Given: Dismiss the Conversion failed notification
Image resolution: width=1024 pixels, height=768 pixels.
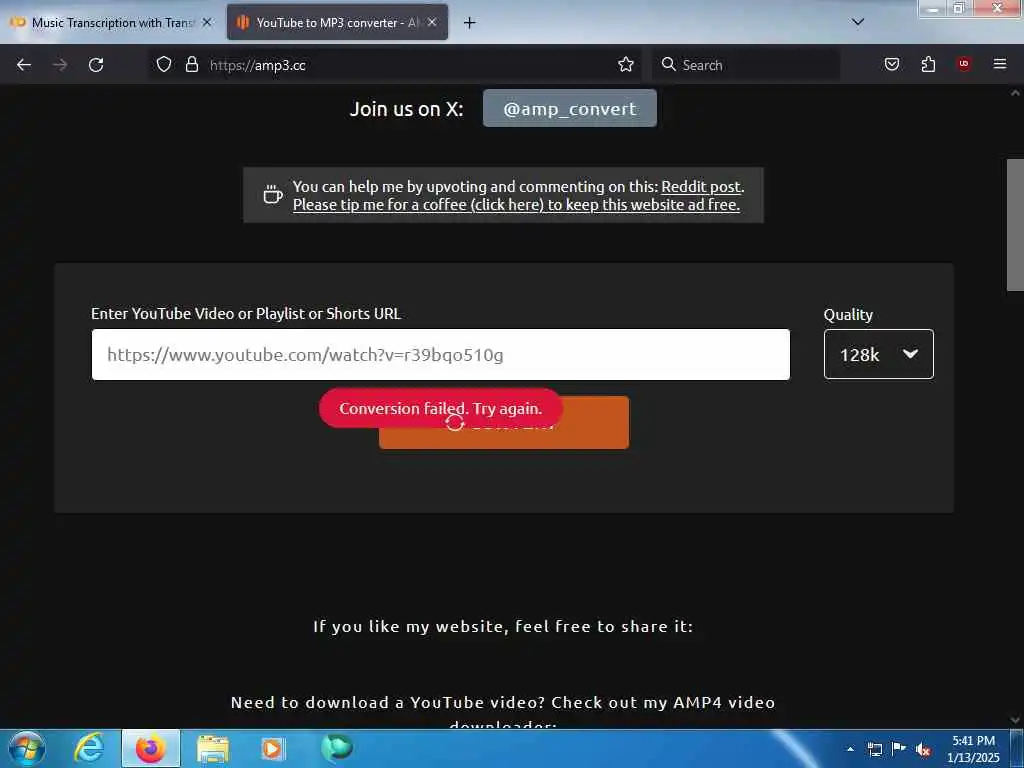Looking at the screenshot, I should (x=441, y=409).
